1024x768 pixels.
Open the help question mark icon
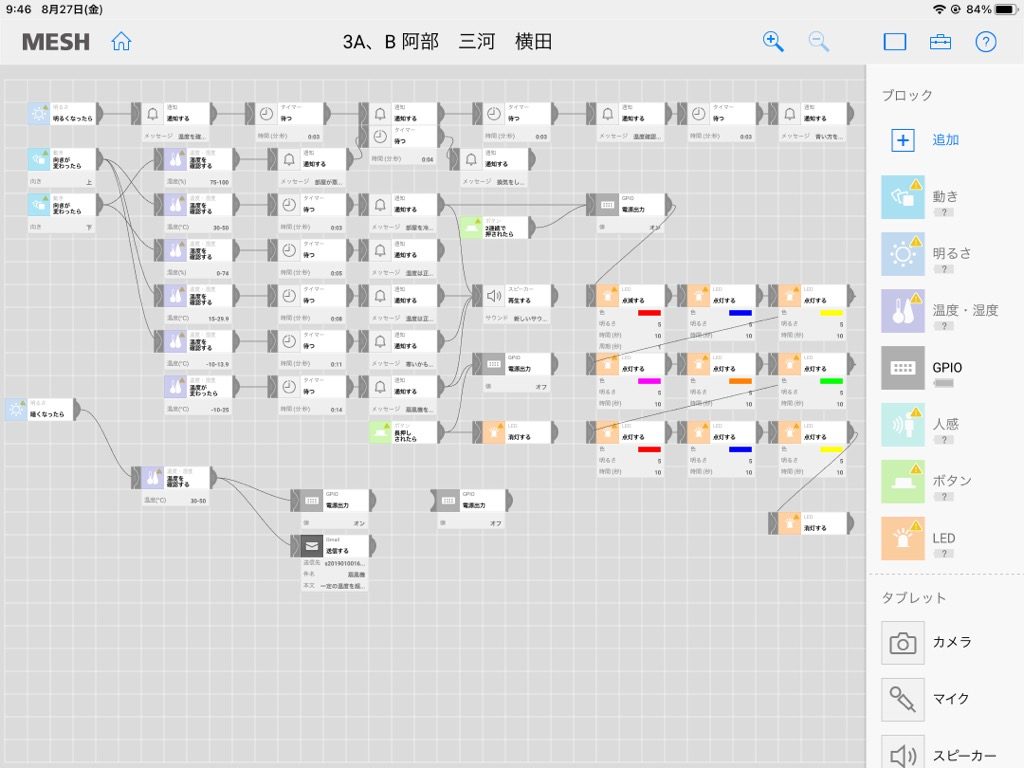click(x=985, y=42)
